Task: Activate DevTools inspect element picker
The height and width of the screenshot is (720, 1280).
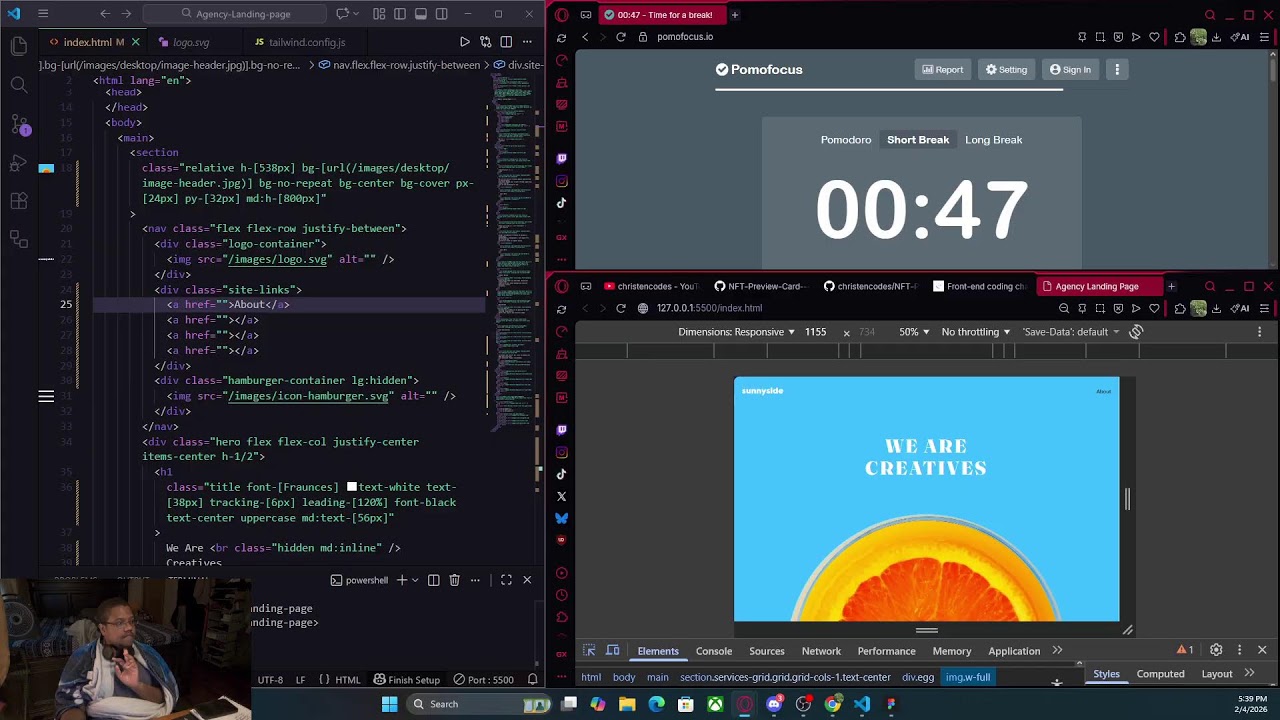Action: pyautogui.click(x=589, y=651)
